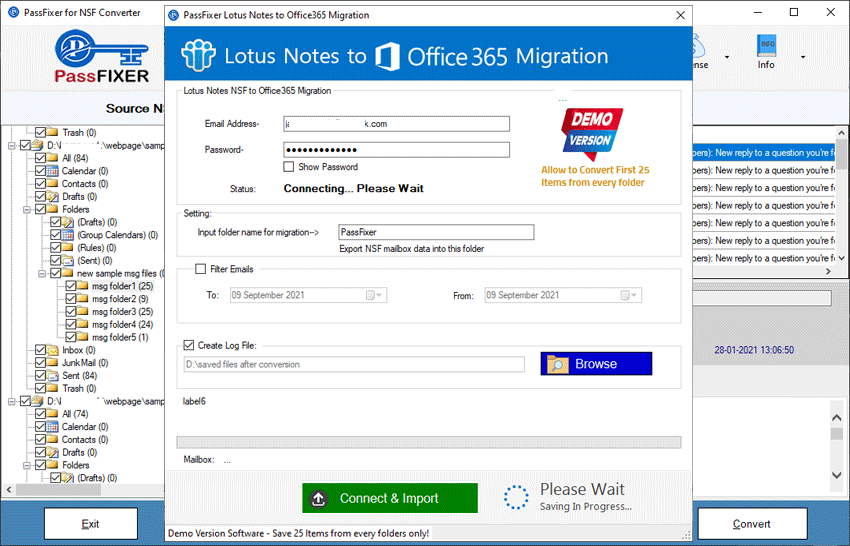The image size is (850, 546).
Task: Click the preview pane scroll down arrow
Action: [x=837, y=475]
